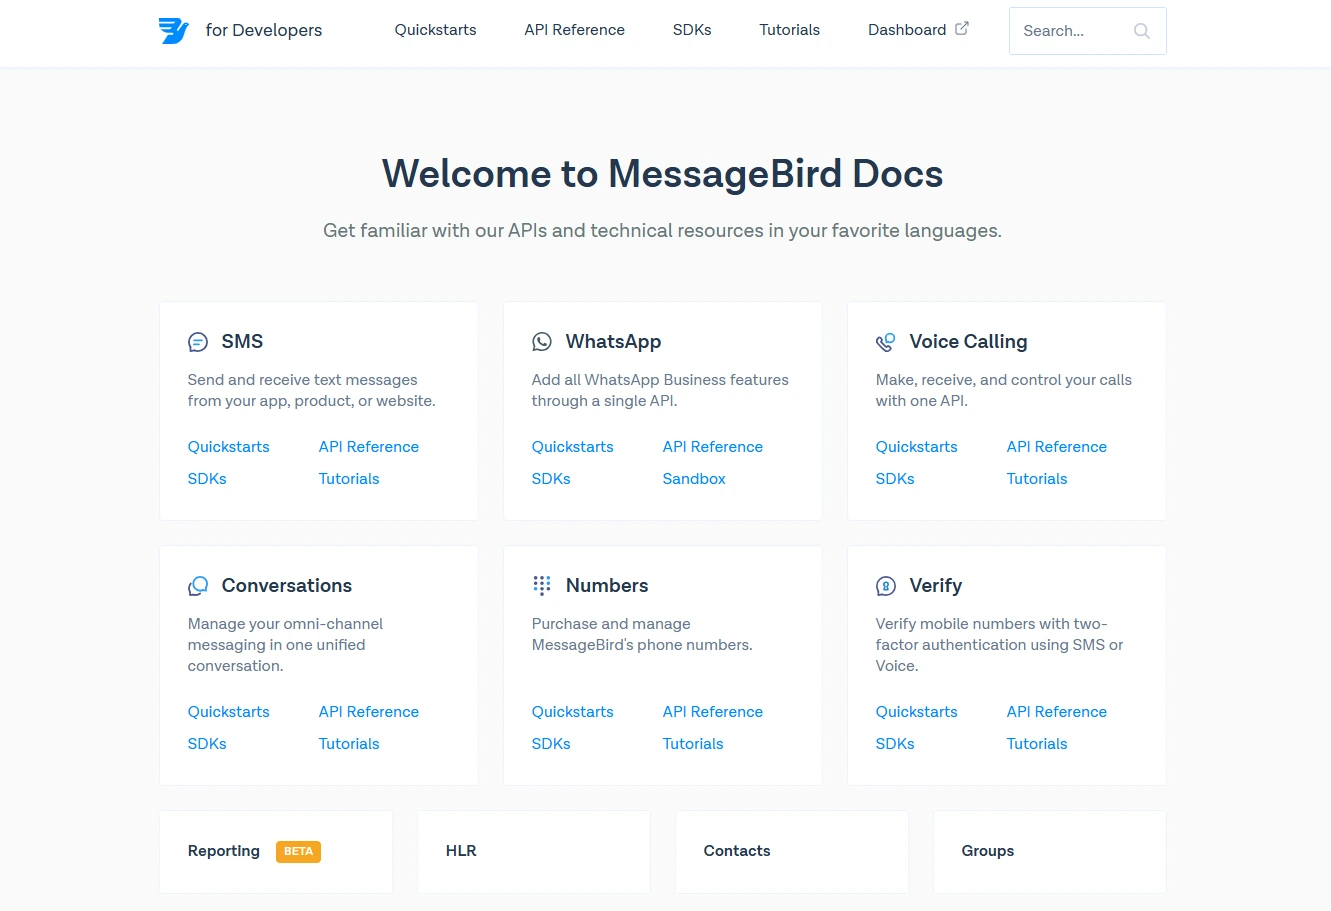The height and width of the screenshot is (911, 1331).
Task: Open Dashboard in top navigation
Action: 907,30
